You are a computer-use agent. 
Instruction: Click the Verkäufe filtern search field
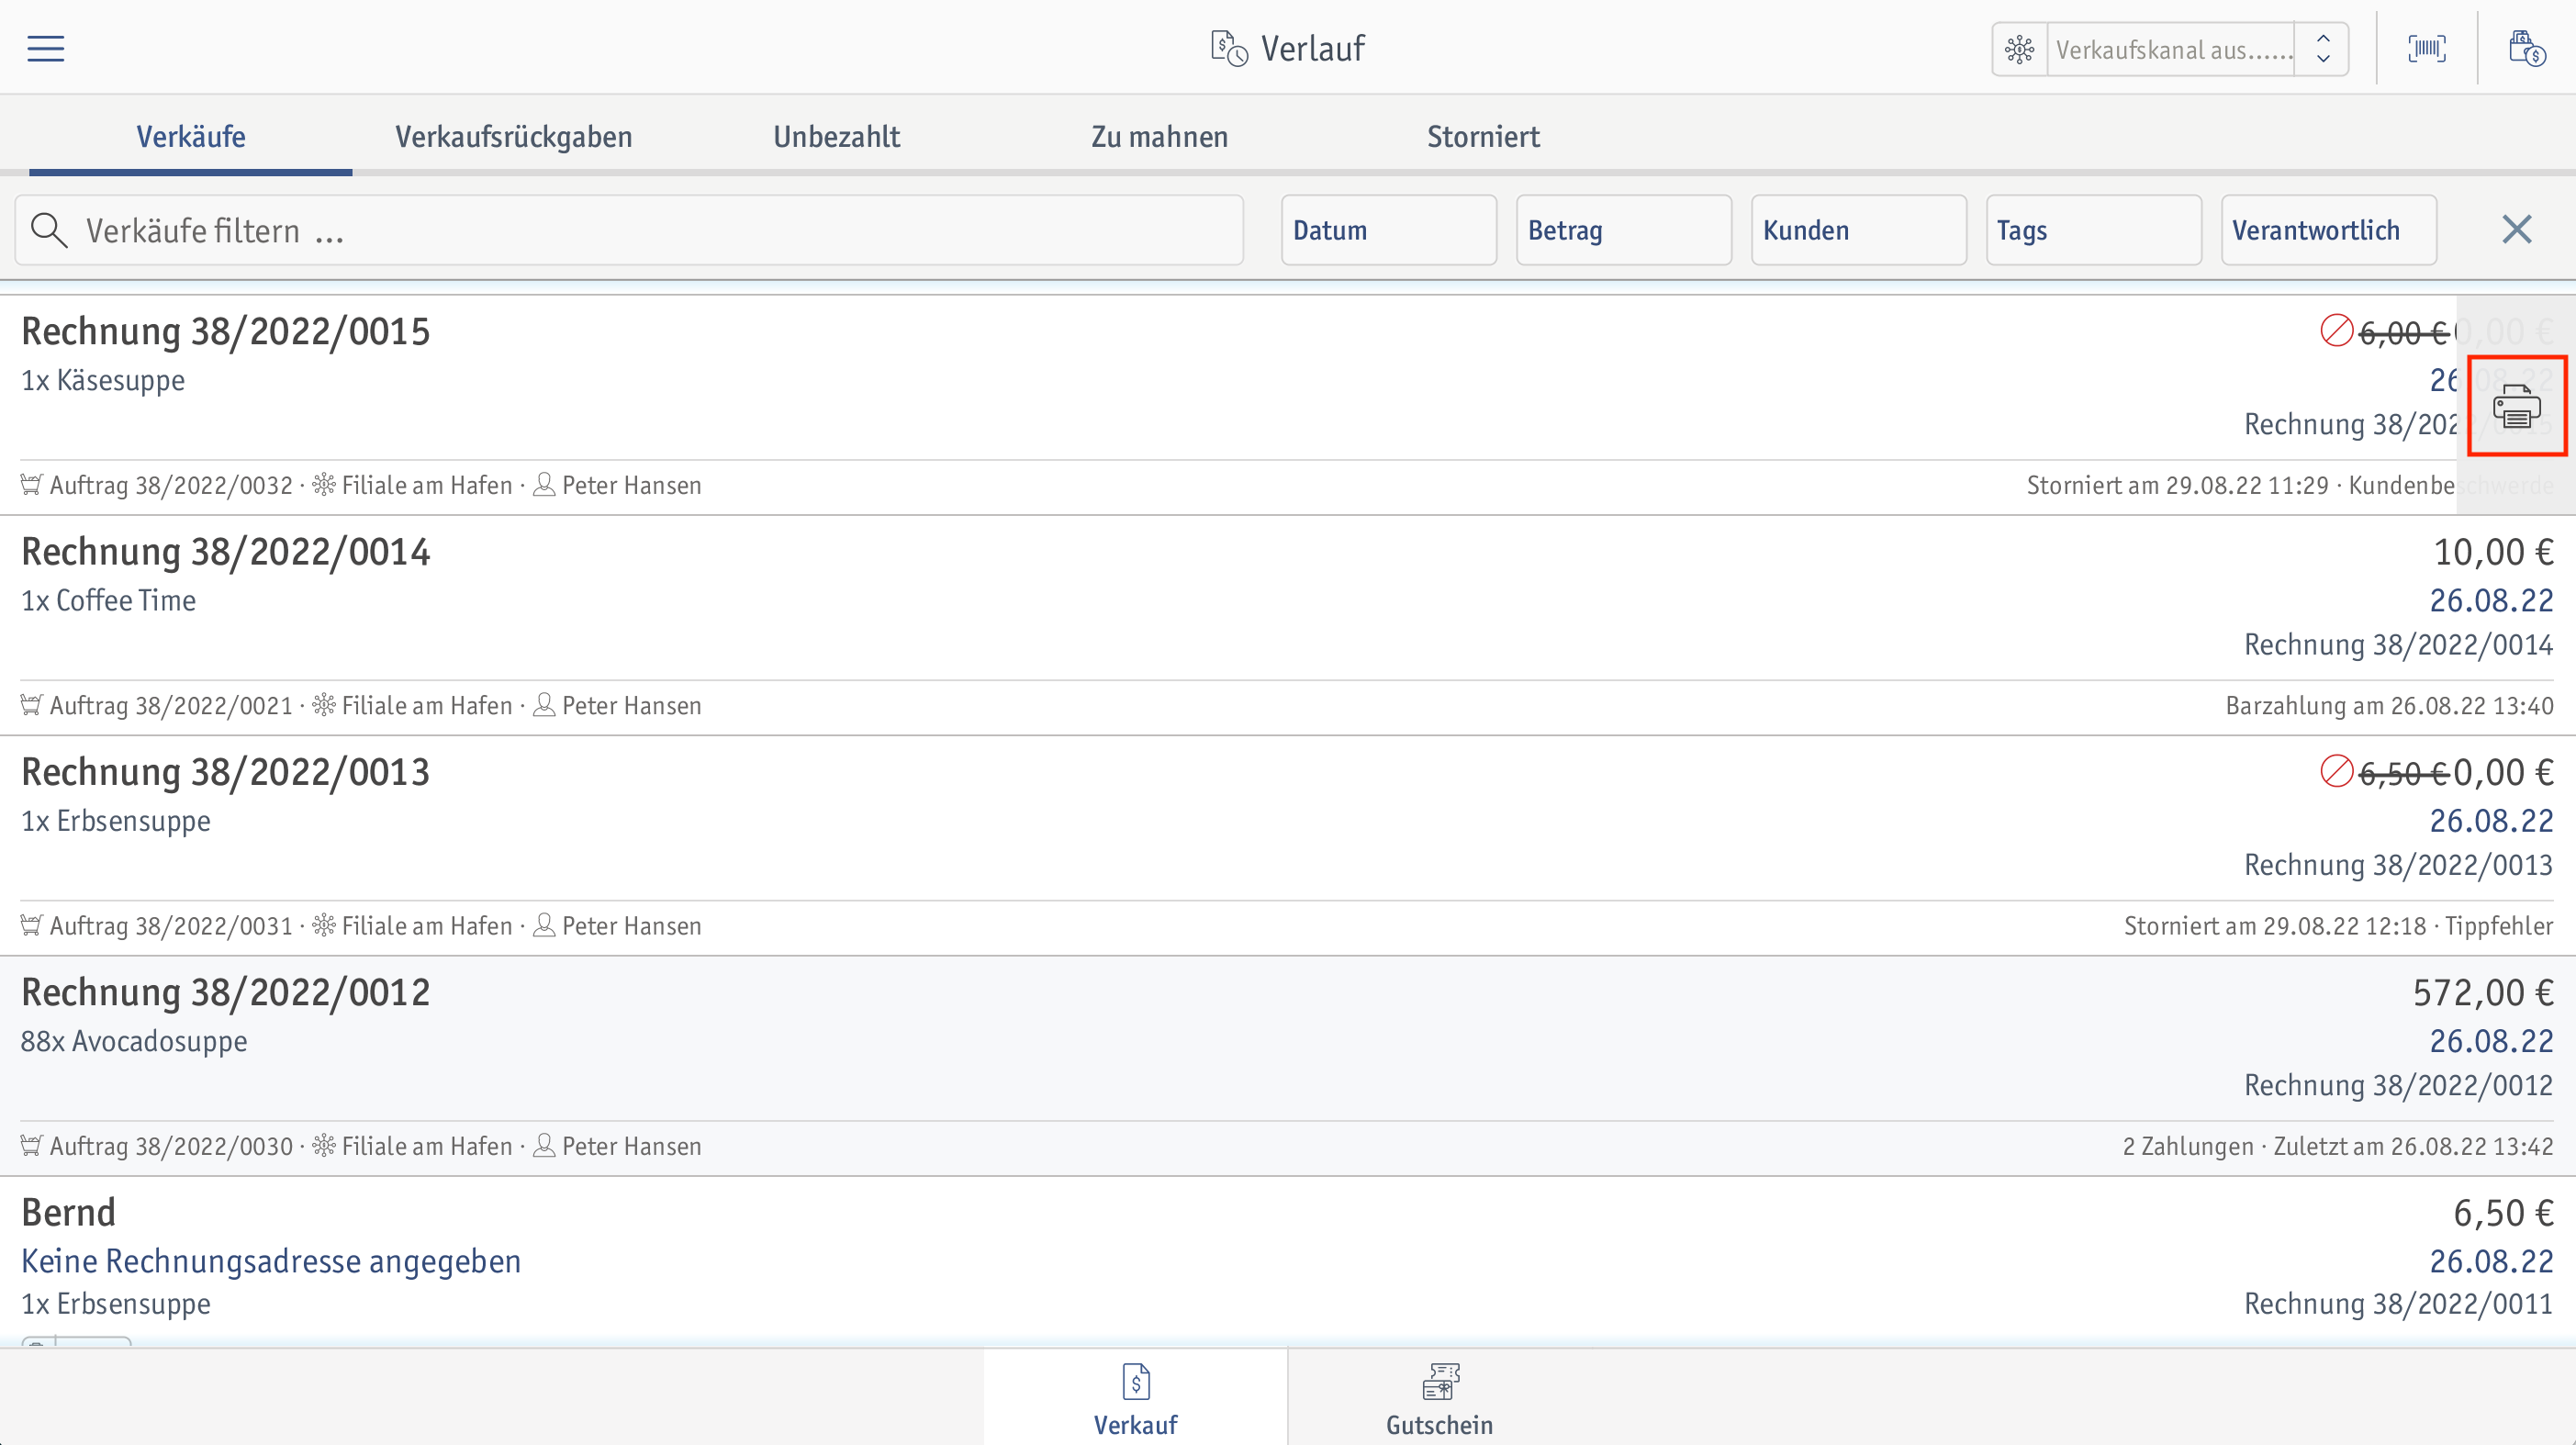(x=630, y=230)
